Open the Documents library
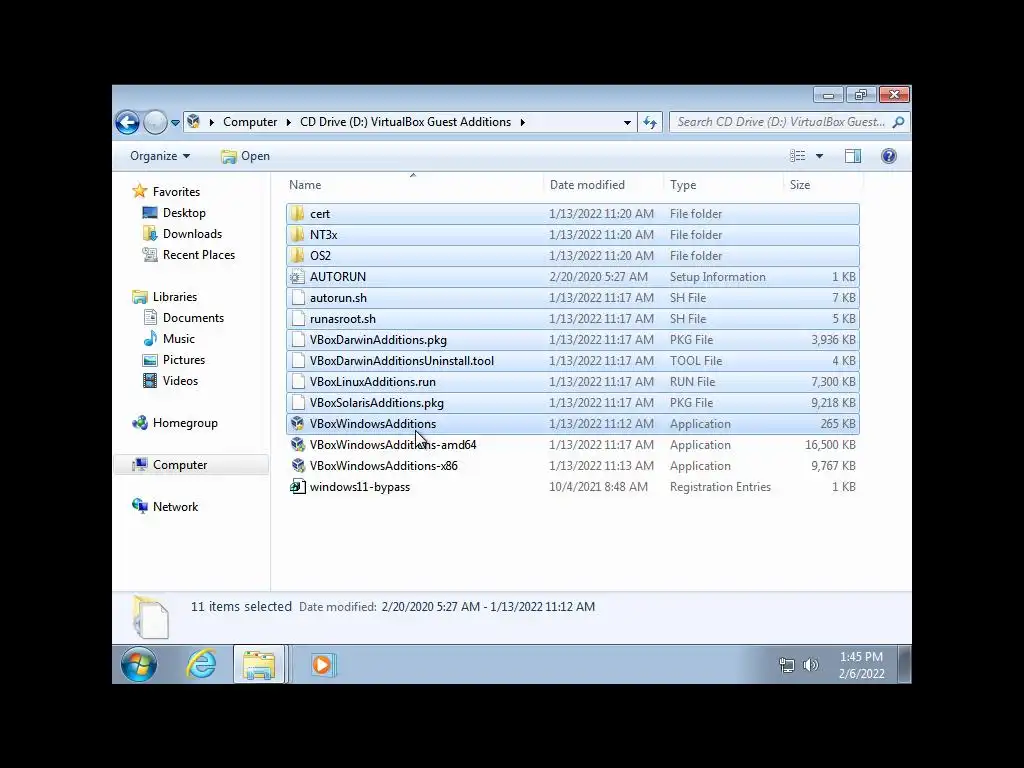1024x768 pixels. tap(193, 317)
